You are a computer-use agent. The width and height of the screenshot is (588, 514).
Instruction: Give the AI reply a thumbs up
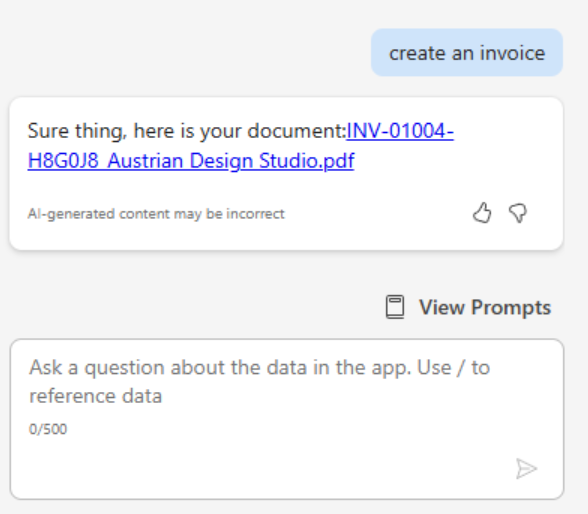tap(482, 213)
